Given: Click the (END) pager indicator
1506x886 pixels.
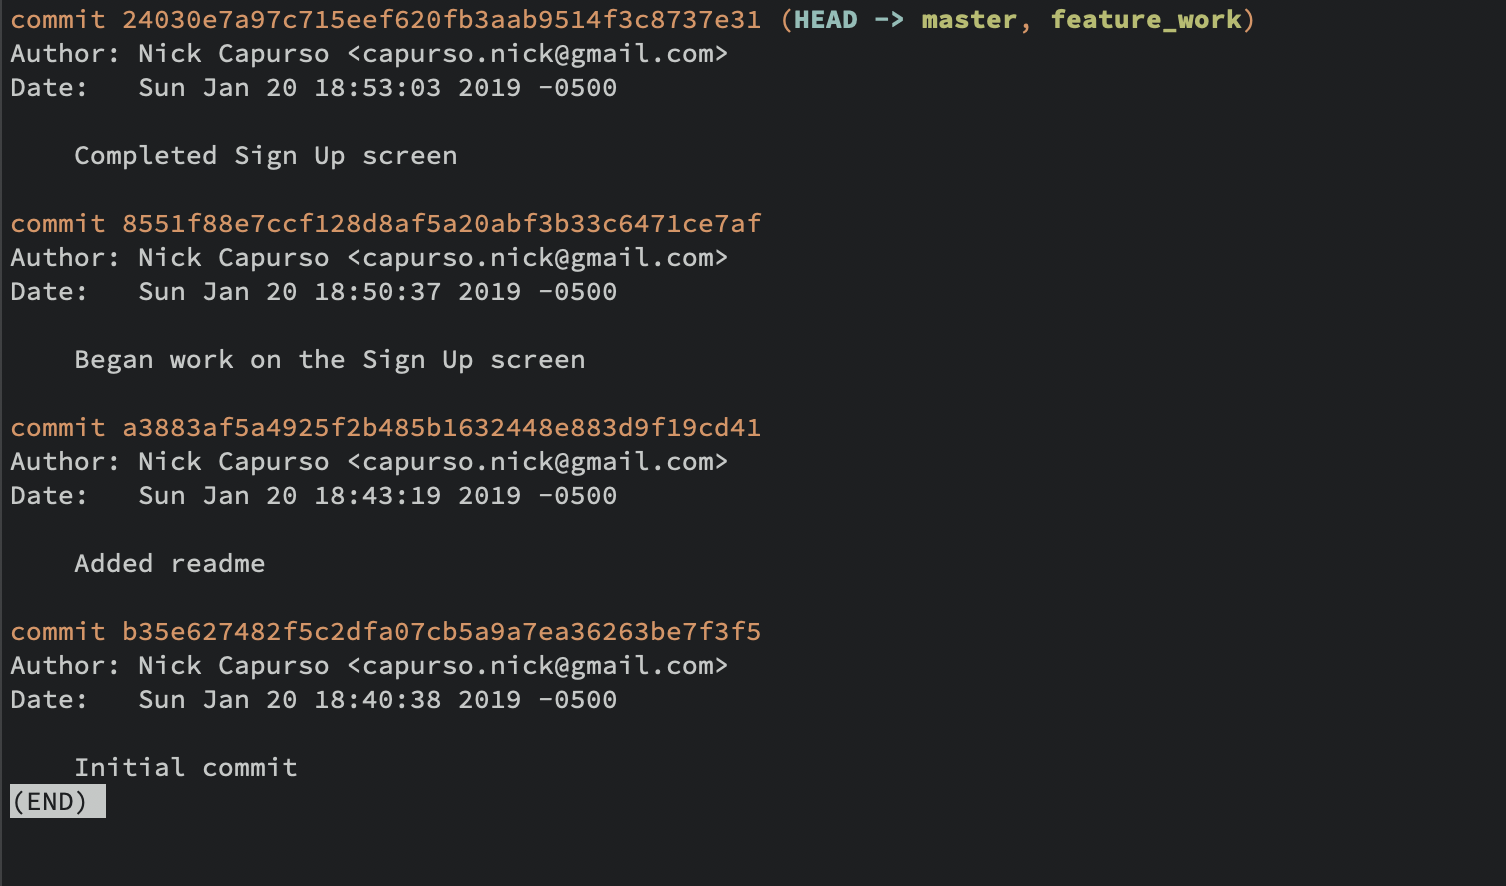Looking at the screenshot, I should (57, 801).
